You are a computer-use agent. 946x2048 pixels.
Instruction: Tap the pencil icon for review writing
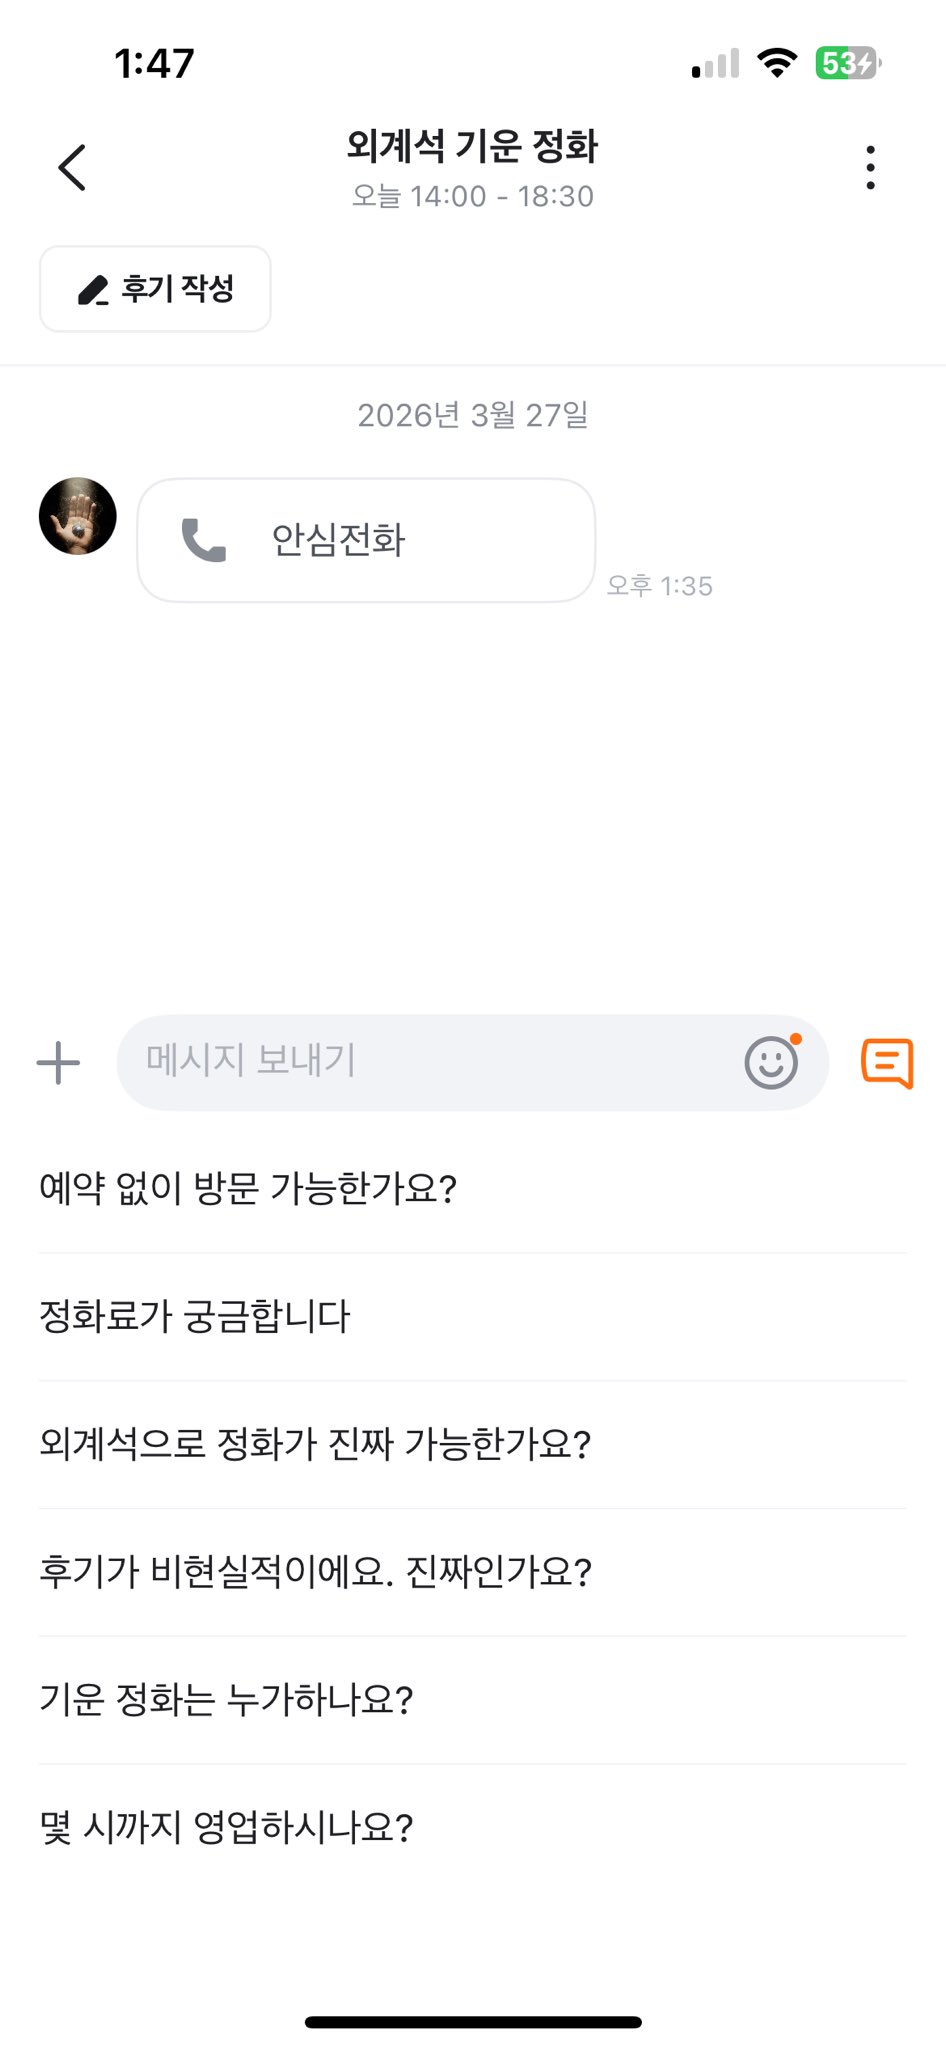pyautogui.click(x=93, y=290)
